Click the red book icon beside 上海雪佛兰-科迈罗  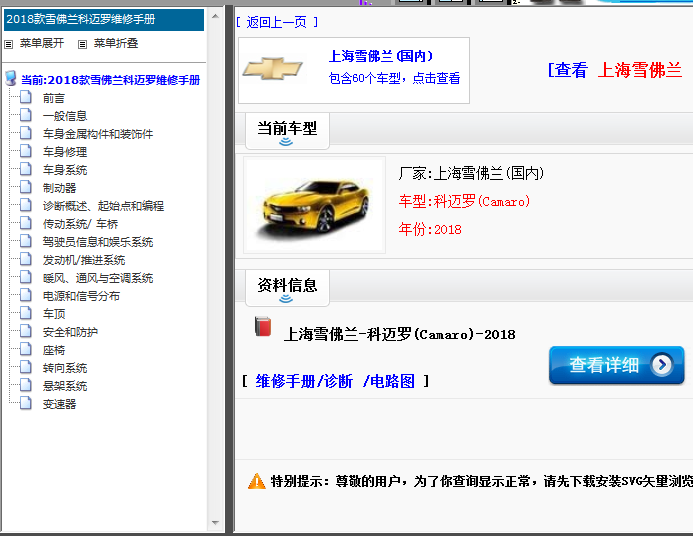pos(263,327)
